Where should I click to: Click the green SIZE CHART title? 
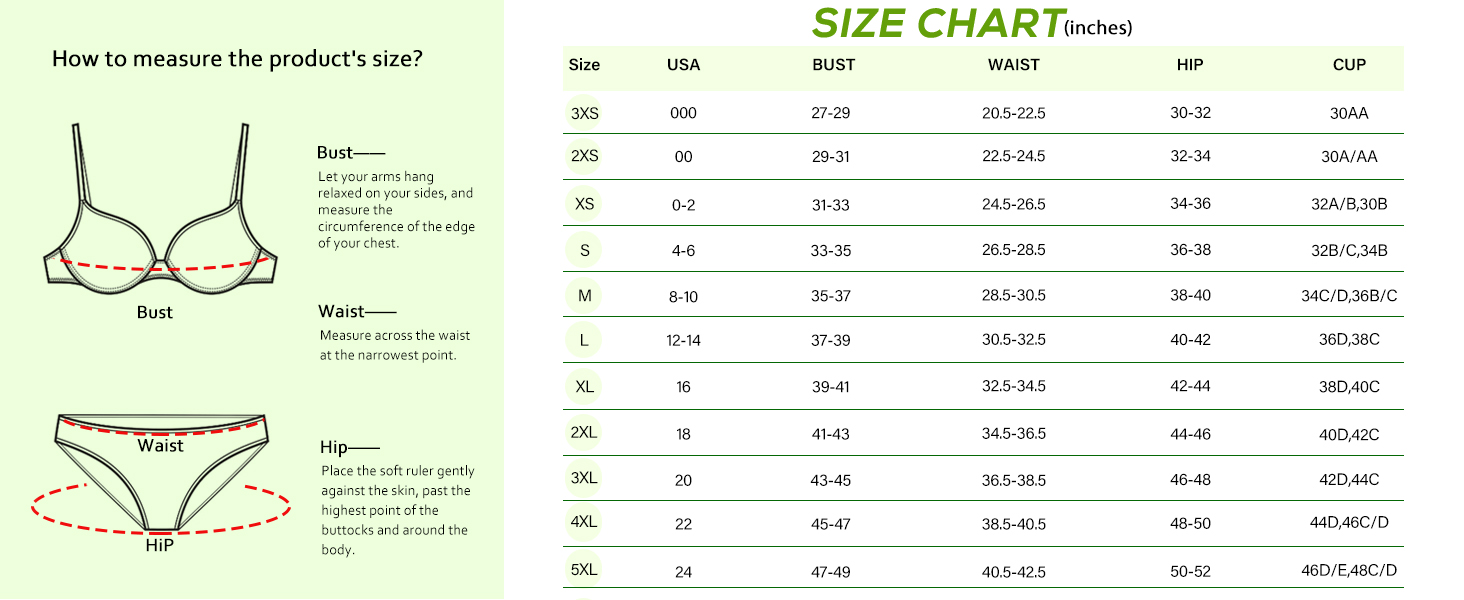938,22
